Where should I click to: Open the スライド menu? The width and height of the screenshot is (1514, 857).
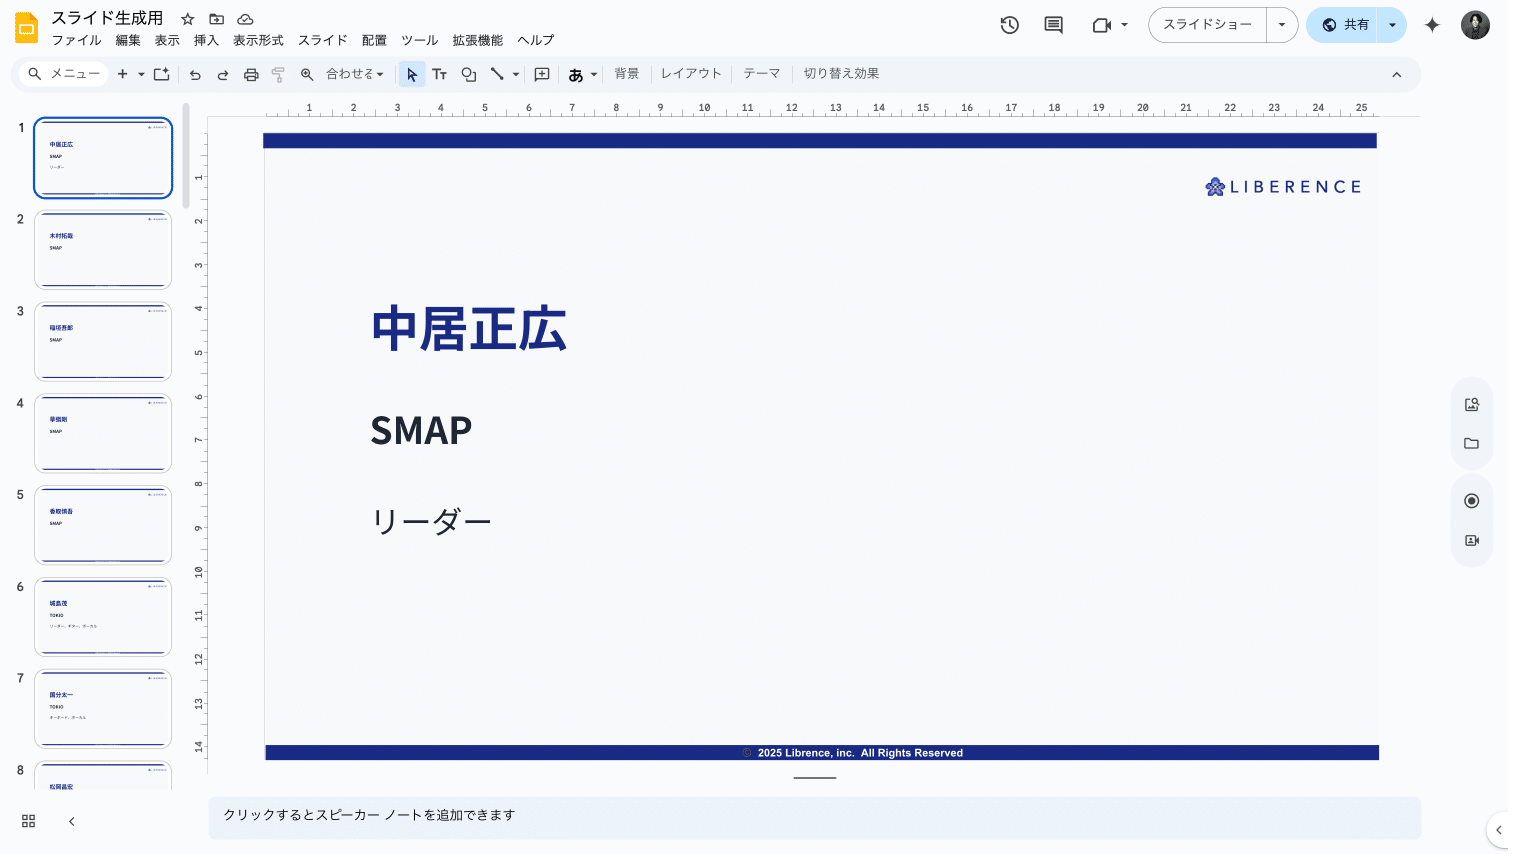(323, 41)
